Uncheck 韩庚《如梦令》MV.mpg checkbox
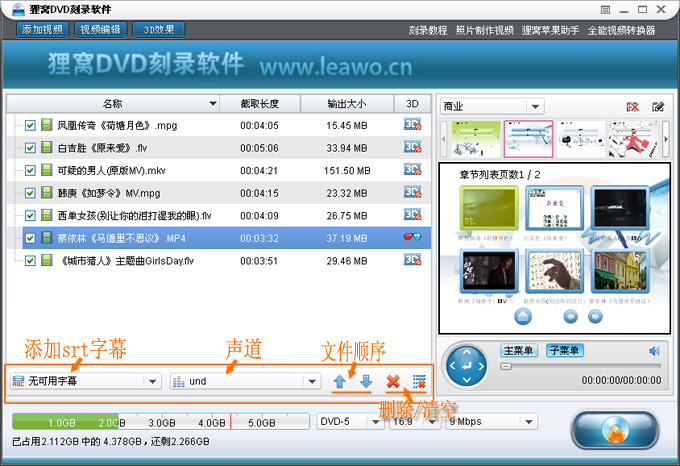Screen dimensions: 680x466 30,193
